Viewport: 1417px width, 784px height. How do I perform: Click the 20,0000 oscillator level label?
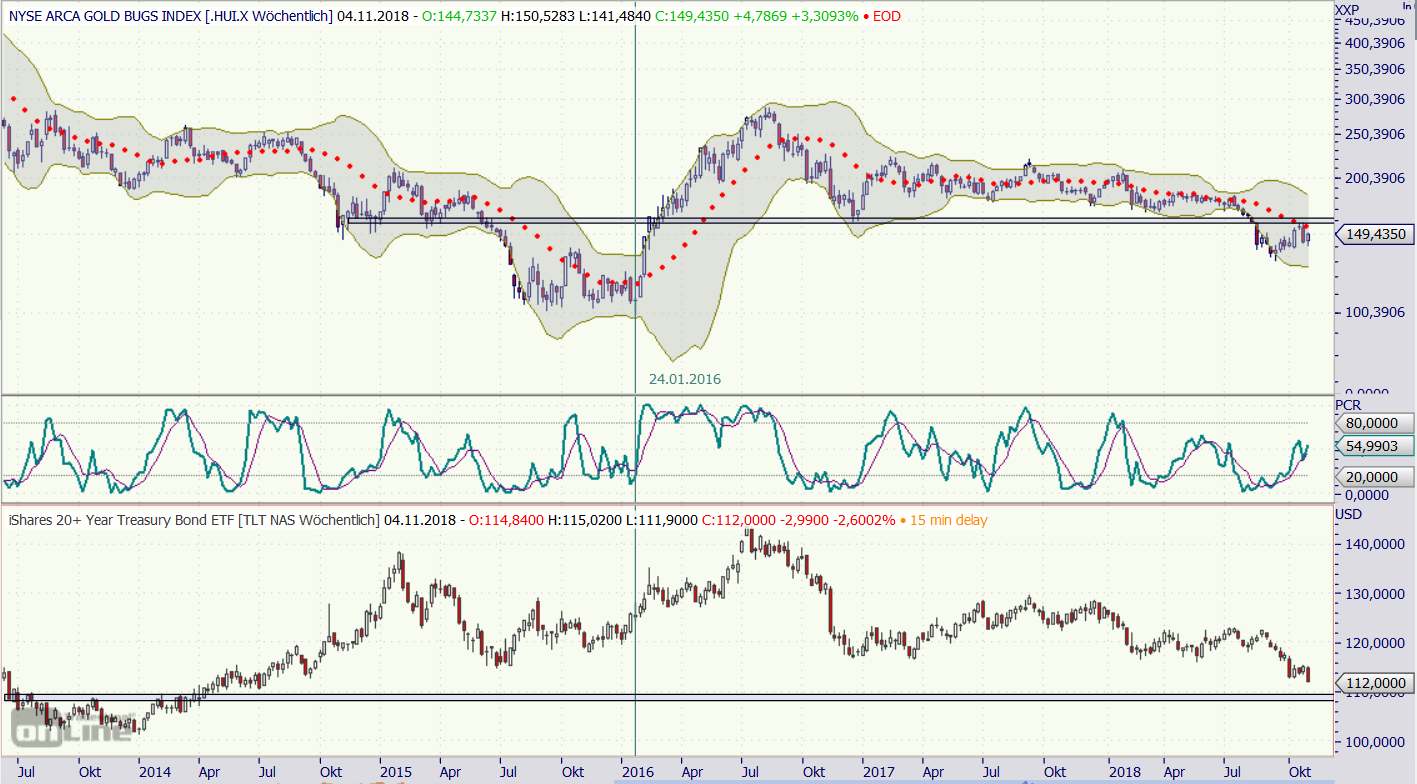pyautogui.click(x=1375, y=477)
